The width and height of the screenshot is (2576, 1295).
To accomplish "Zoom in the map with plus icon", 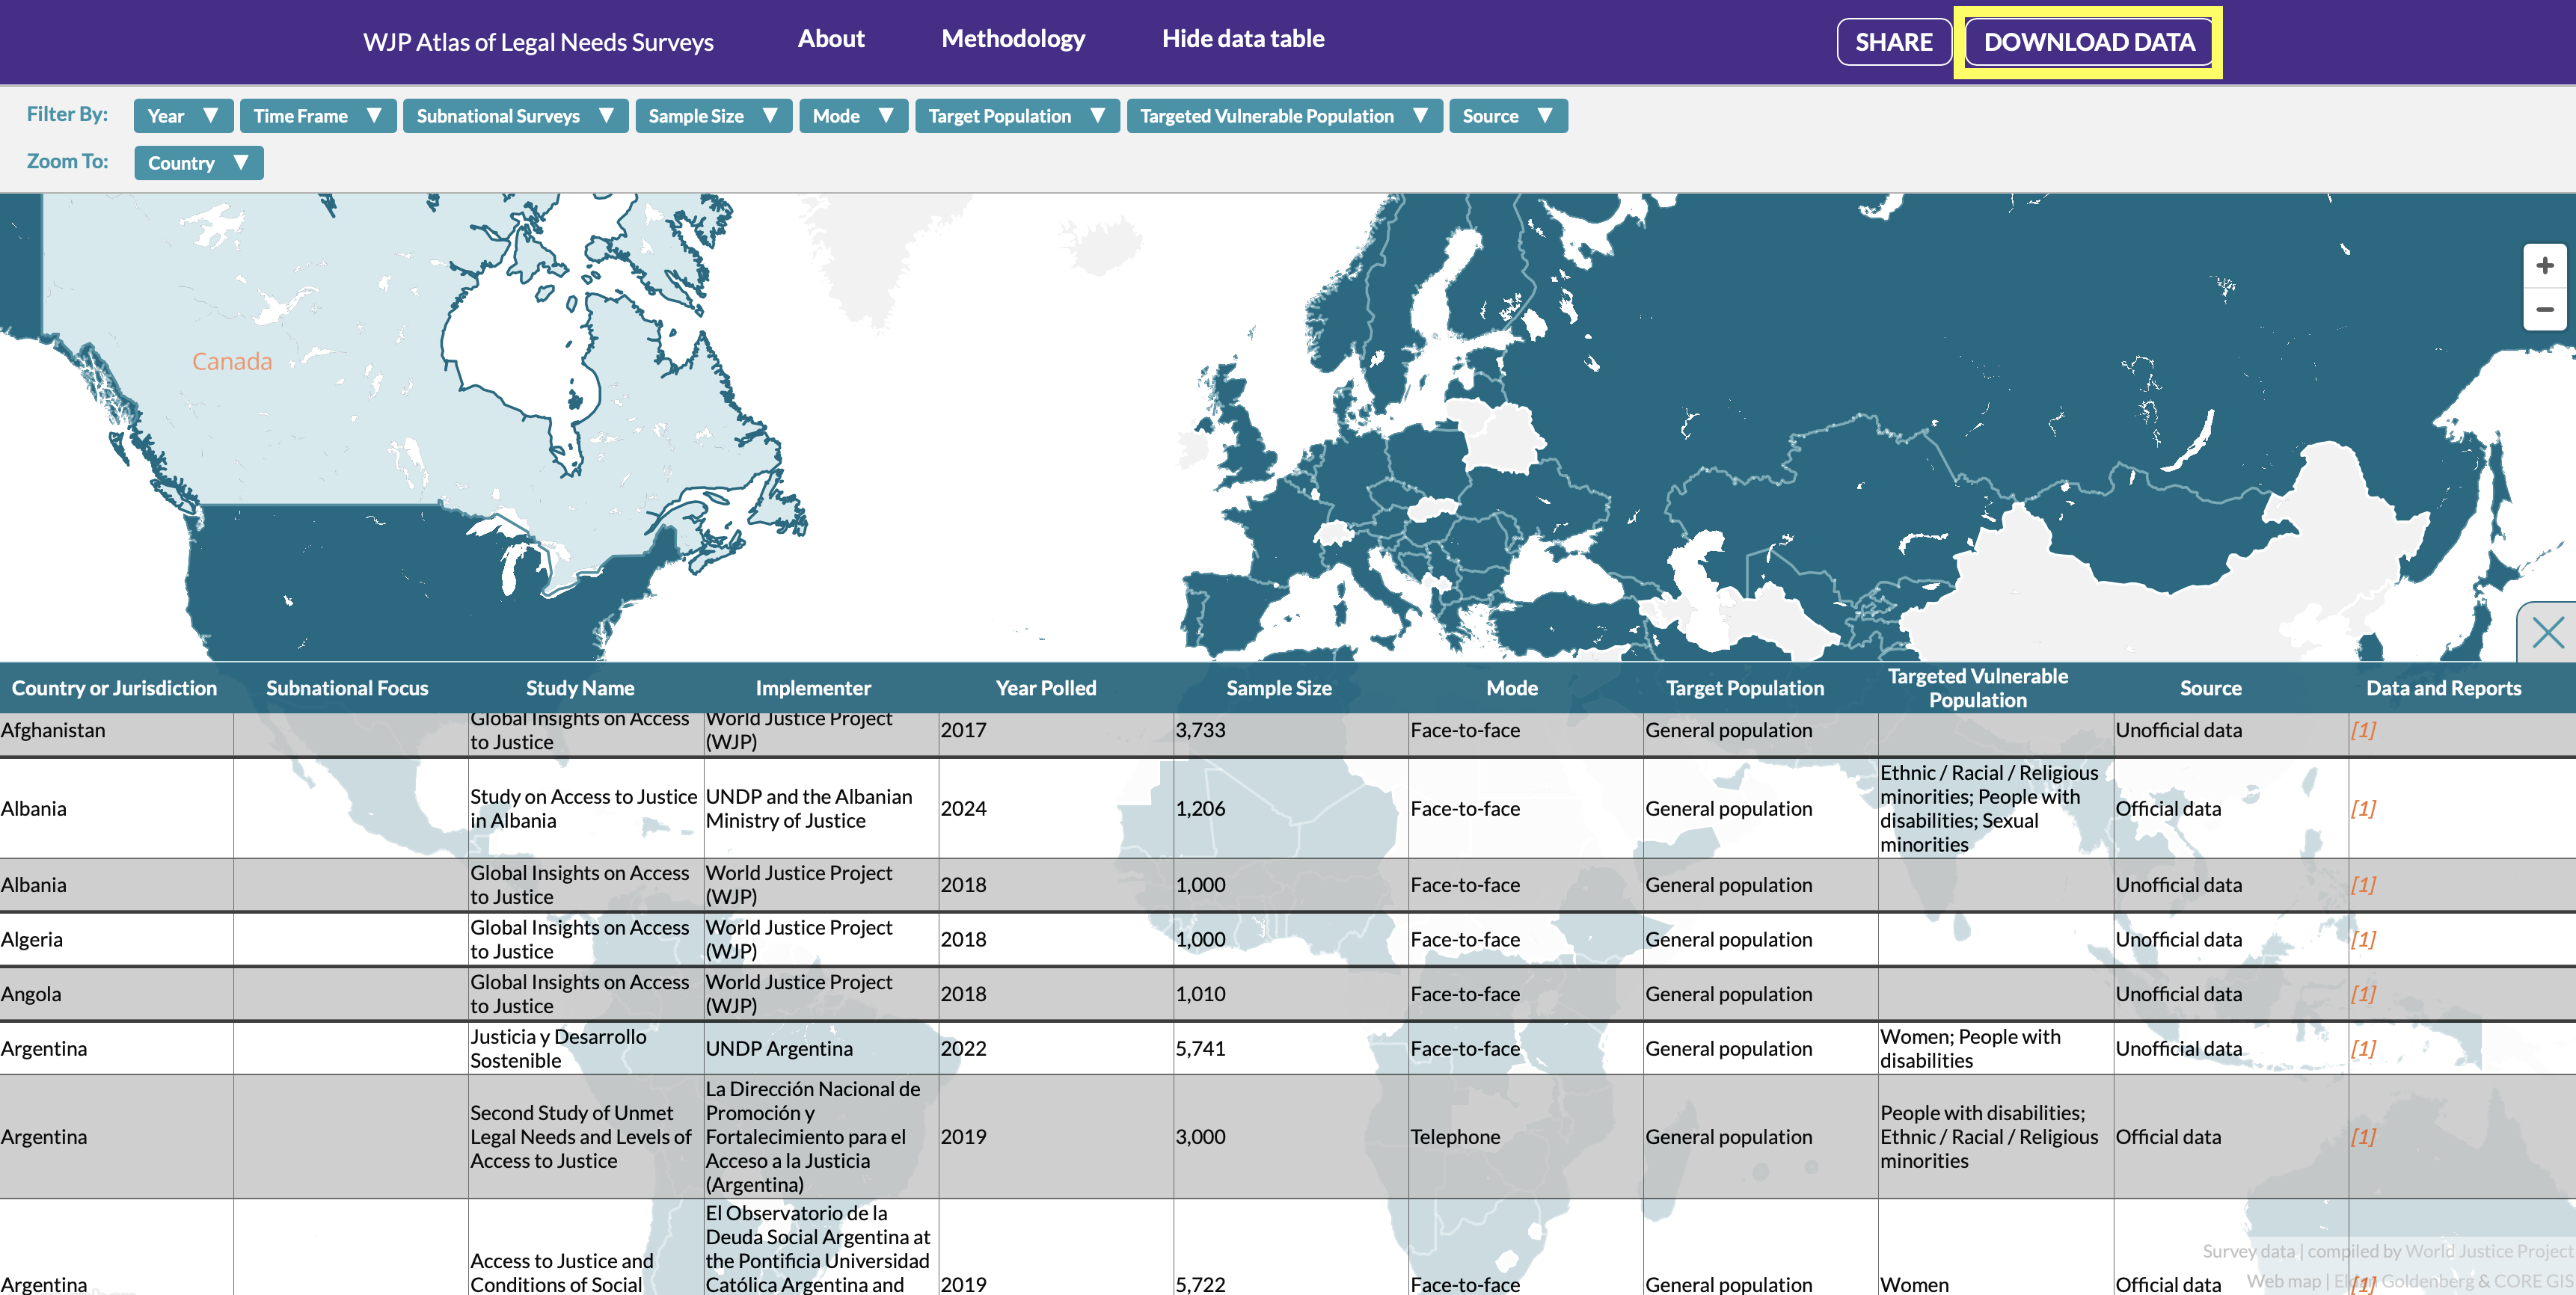I will click(x=2544, y=266).
